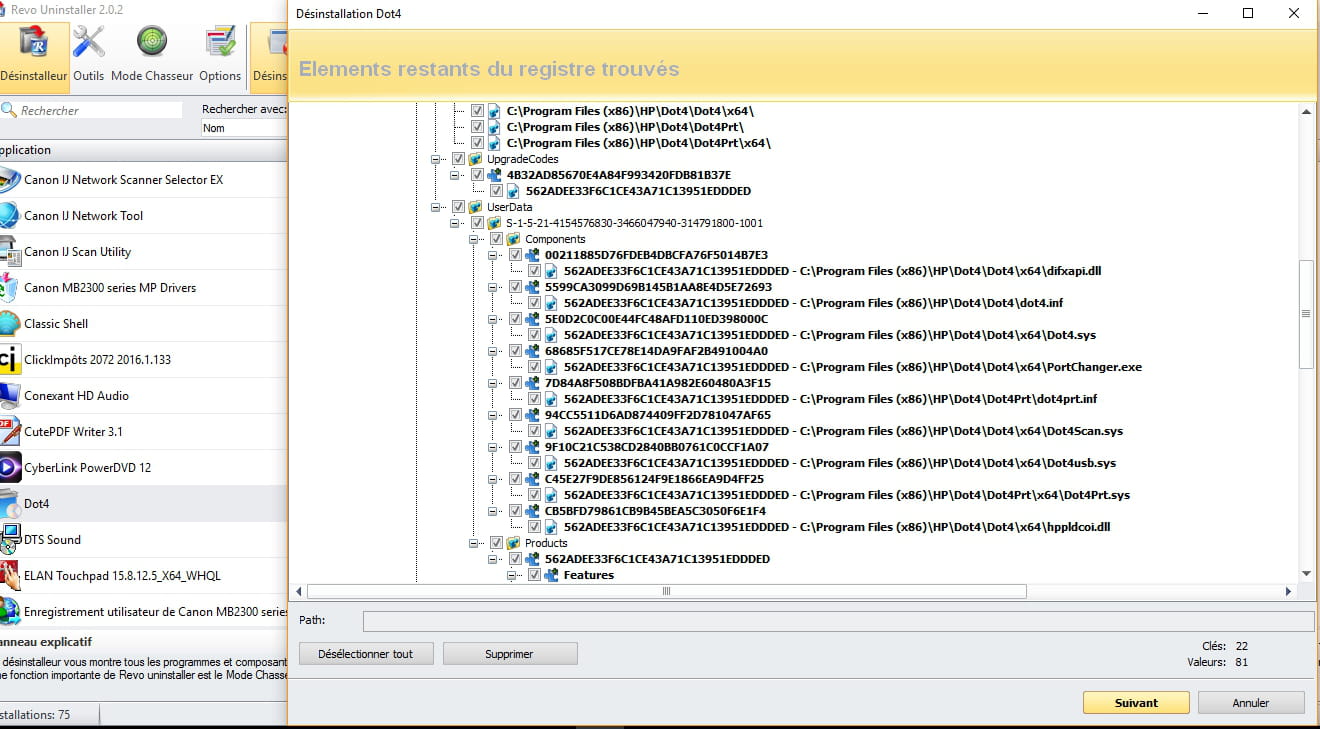Uncheck the Dot4.sys entry checkbox
Screen dimensions: 1320x729
[x=534, y=335]
